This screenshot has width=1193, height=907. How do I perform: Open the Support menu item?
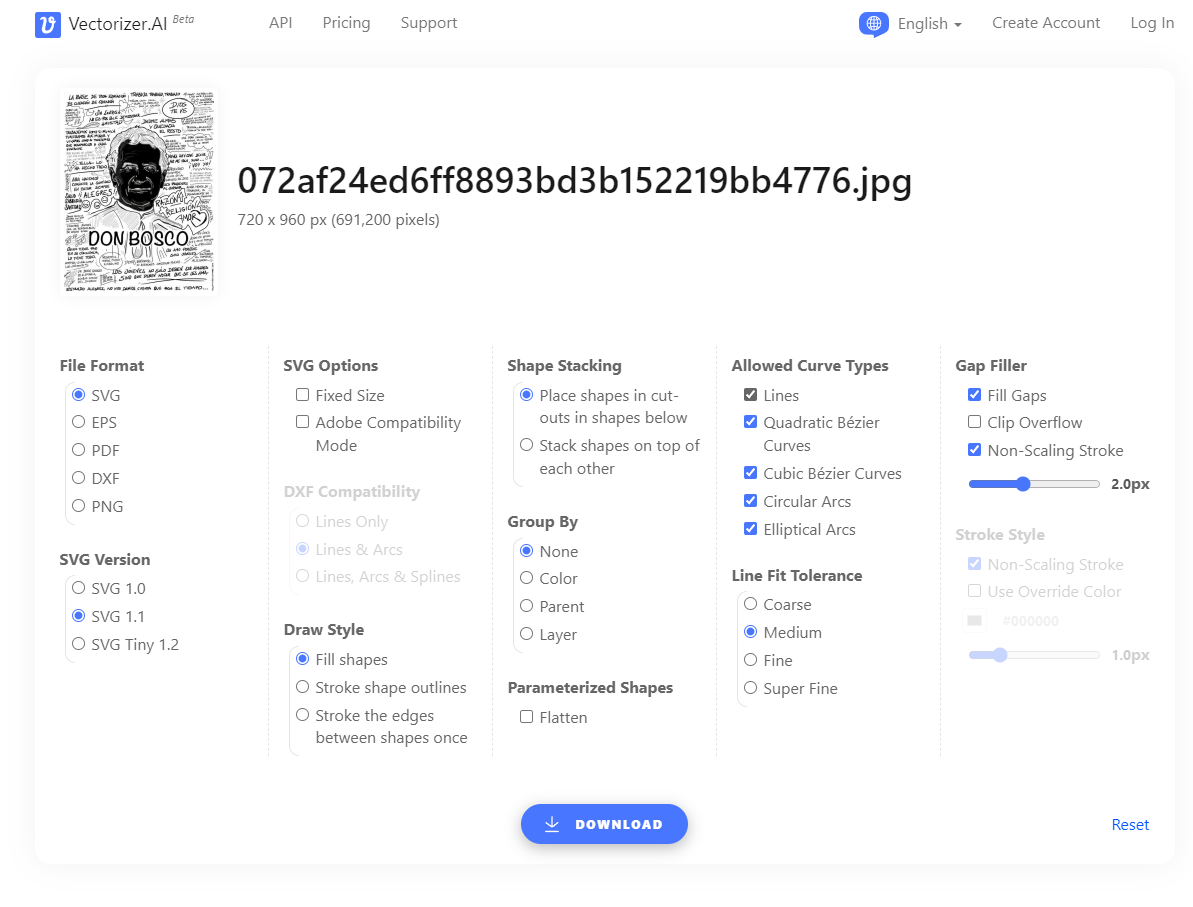[x=428, y=23]
